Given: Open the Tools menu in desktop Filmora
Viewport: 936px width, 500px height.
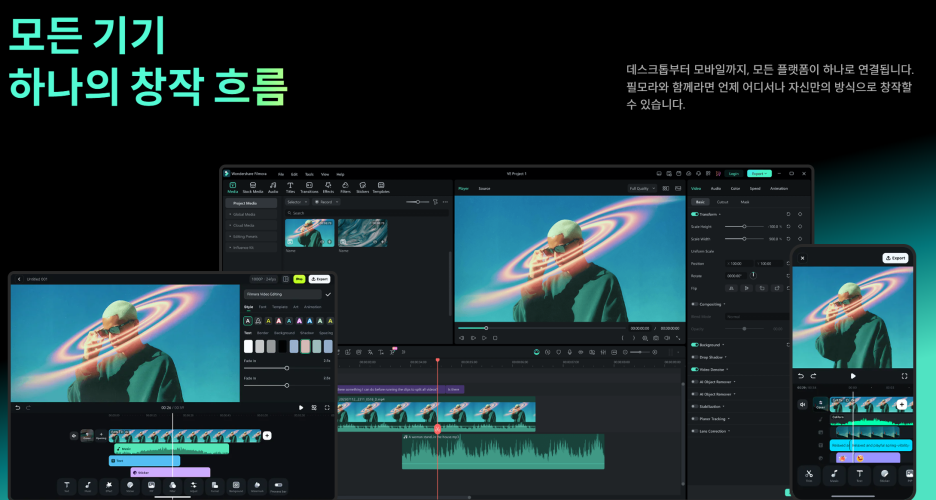Looking at the screenshot, I should (309, 174).
